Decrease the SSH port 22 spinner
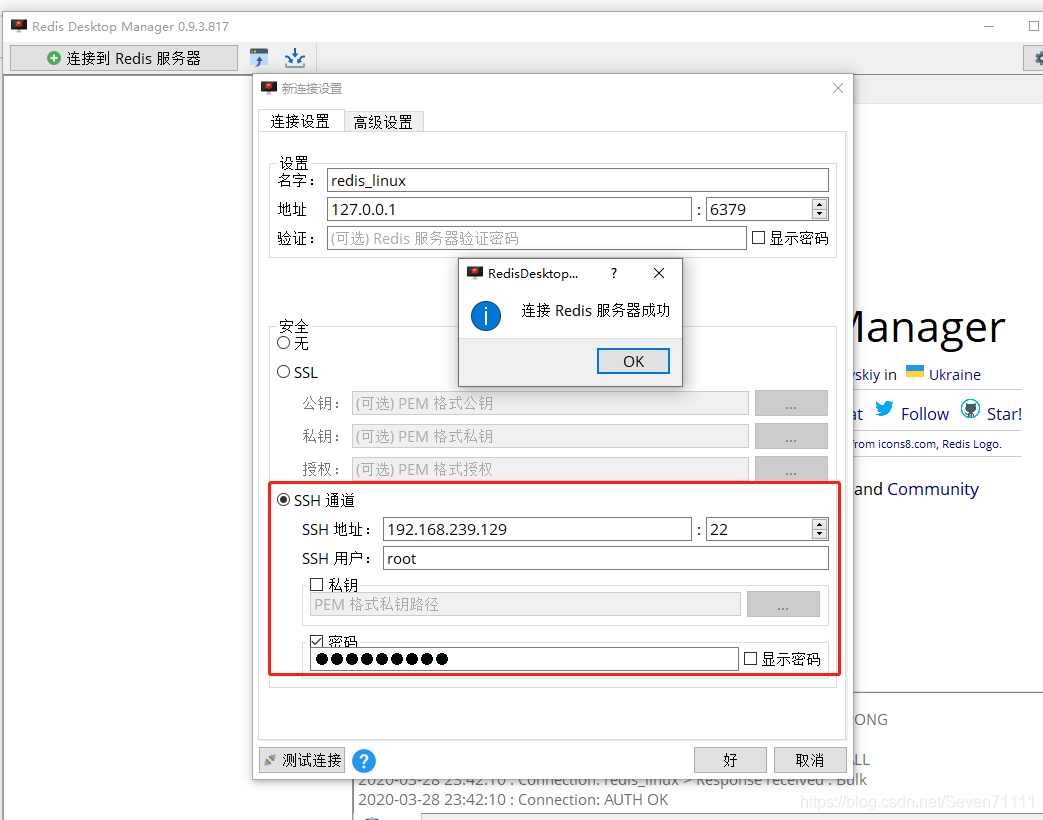The image size is (1043, 820). point(820,534)
